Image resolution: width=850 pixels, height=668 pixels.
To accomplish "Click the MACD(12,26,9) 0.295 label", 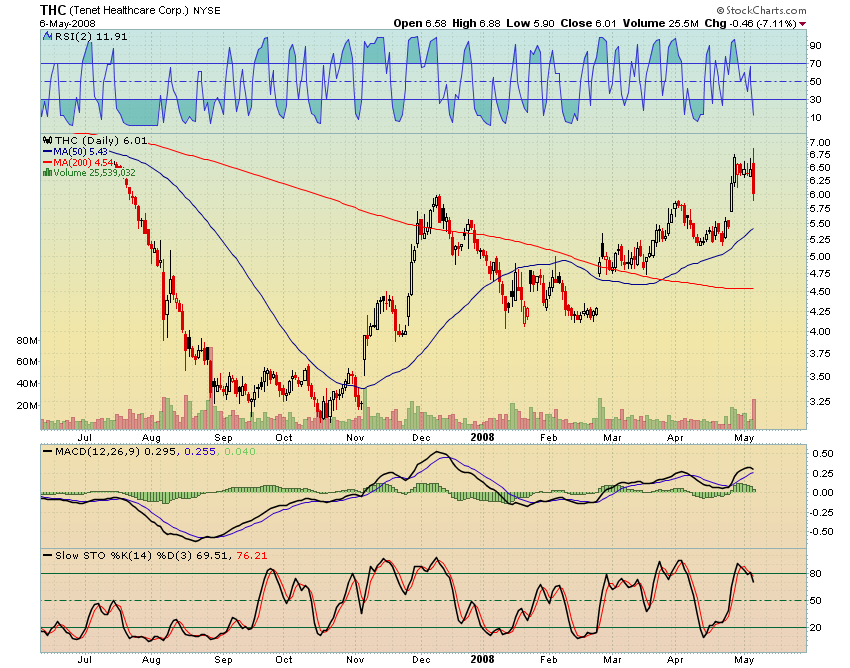I will click(115, 451).
